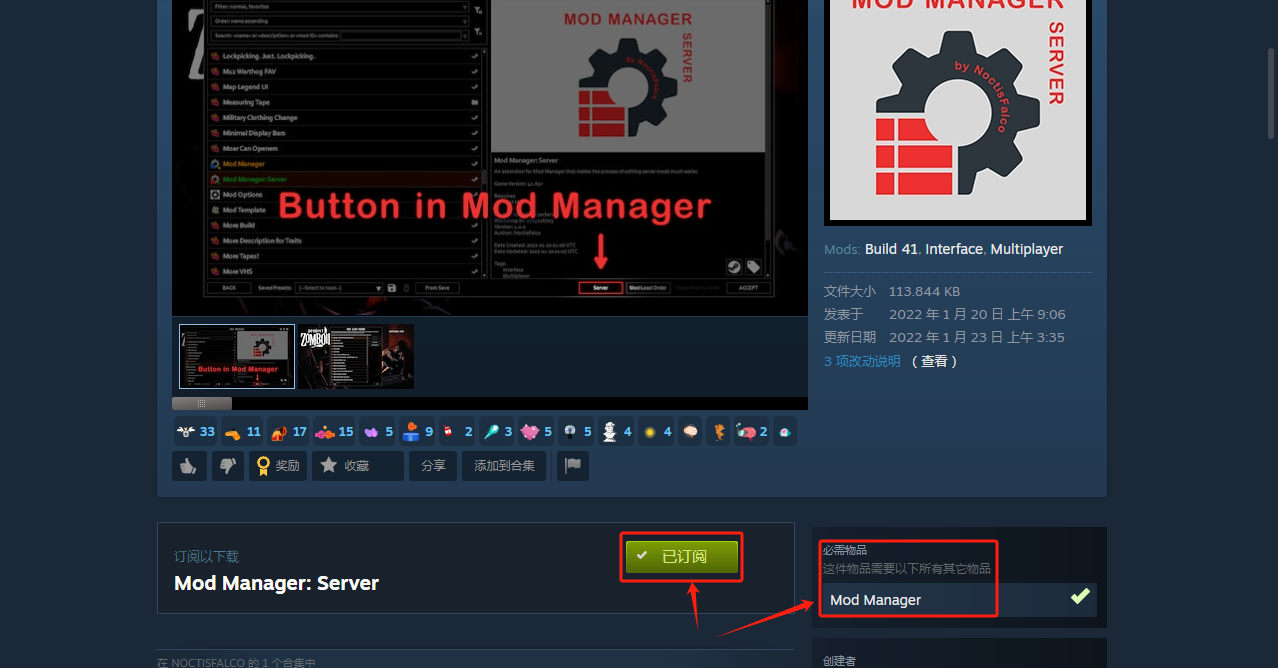Open the required item Mod Manager
This screenshot has height=668, width=1278.
coord(959,600)
